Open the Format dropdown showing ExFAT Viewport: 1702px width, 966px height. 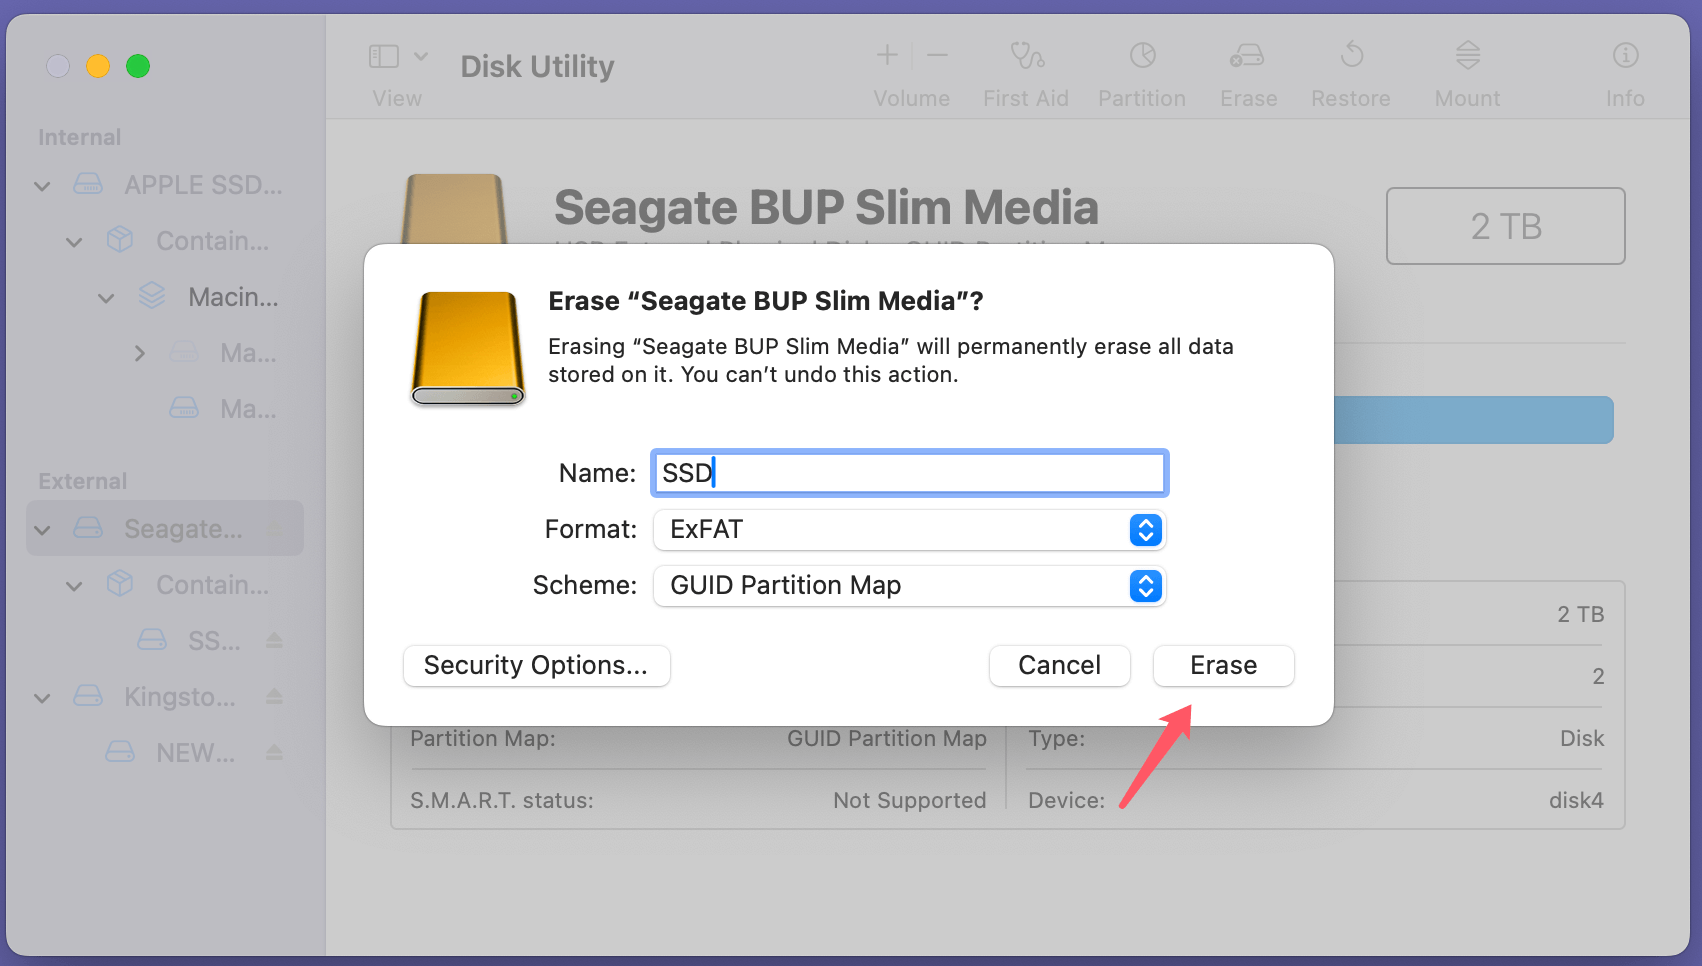(1145, 530)
